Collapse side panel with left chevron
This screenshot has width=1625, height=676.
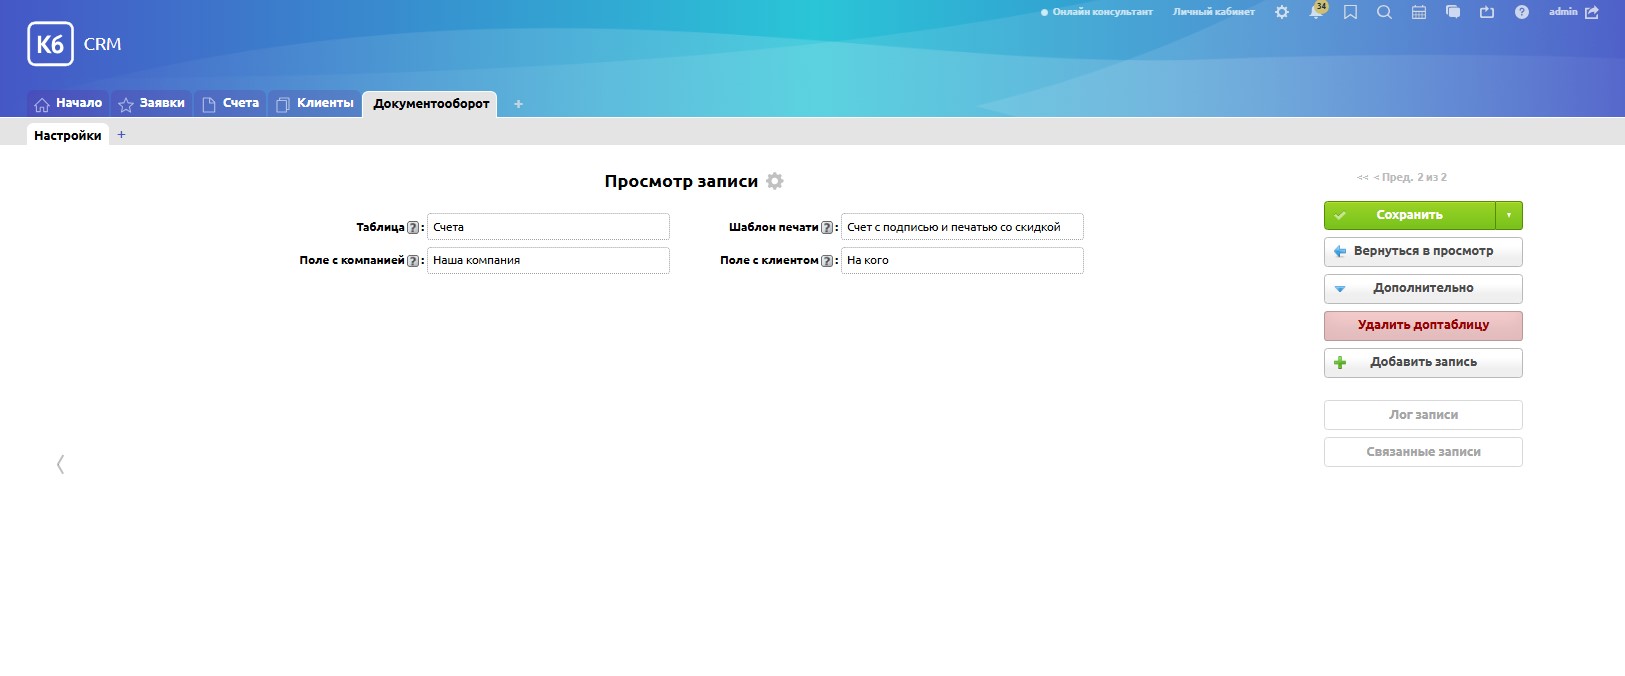point(61,464)
